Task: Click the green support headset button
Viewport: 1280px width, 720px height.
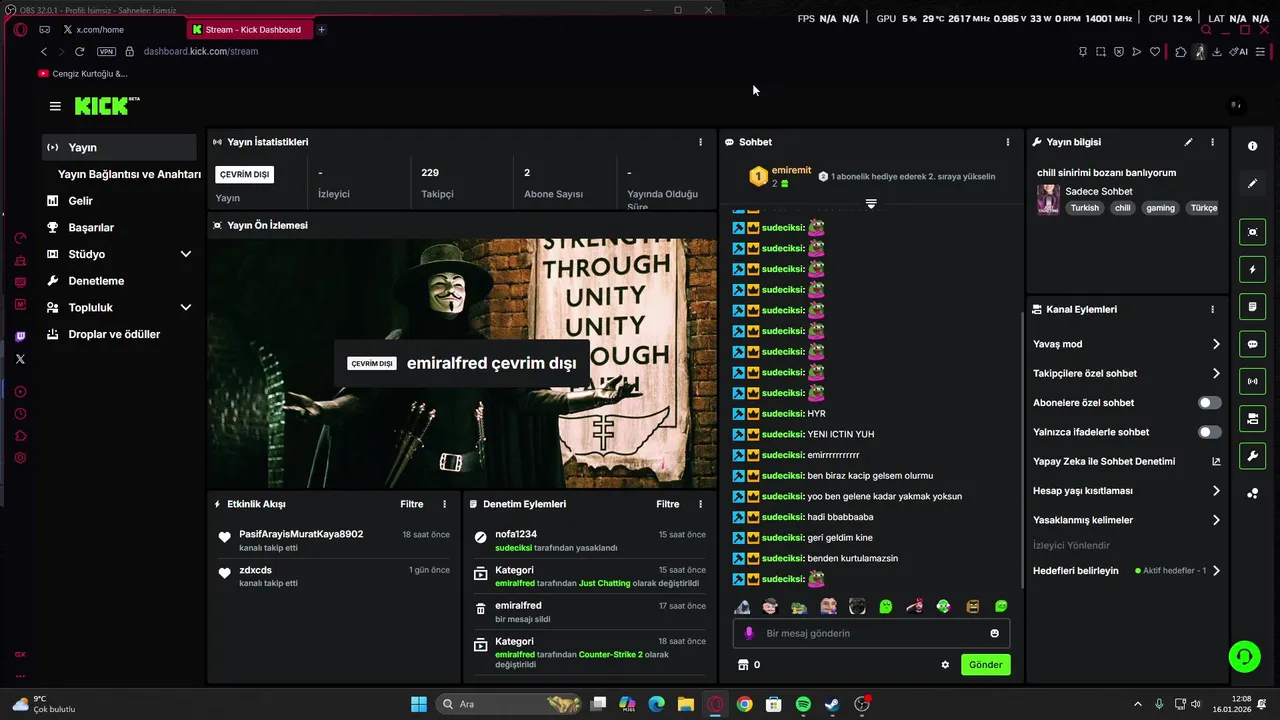Action: [x=1245, y=656]
